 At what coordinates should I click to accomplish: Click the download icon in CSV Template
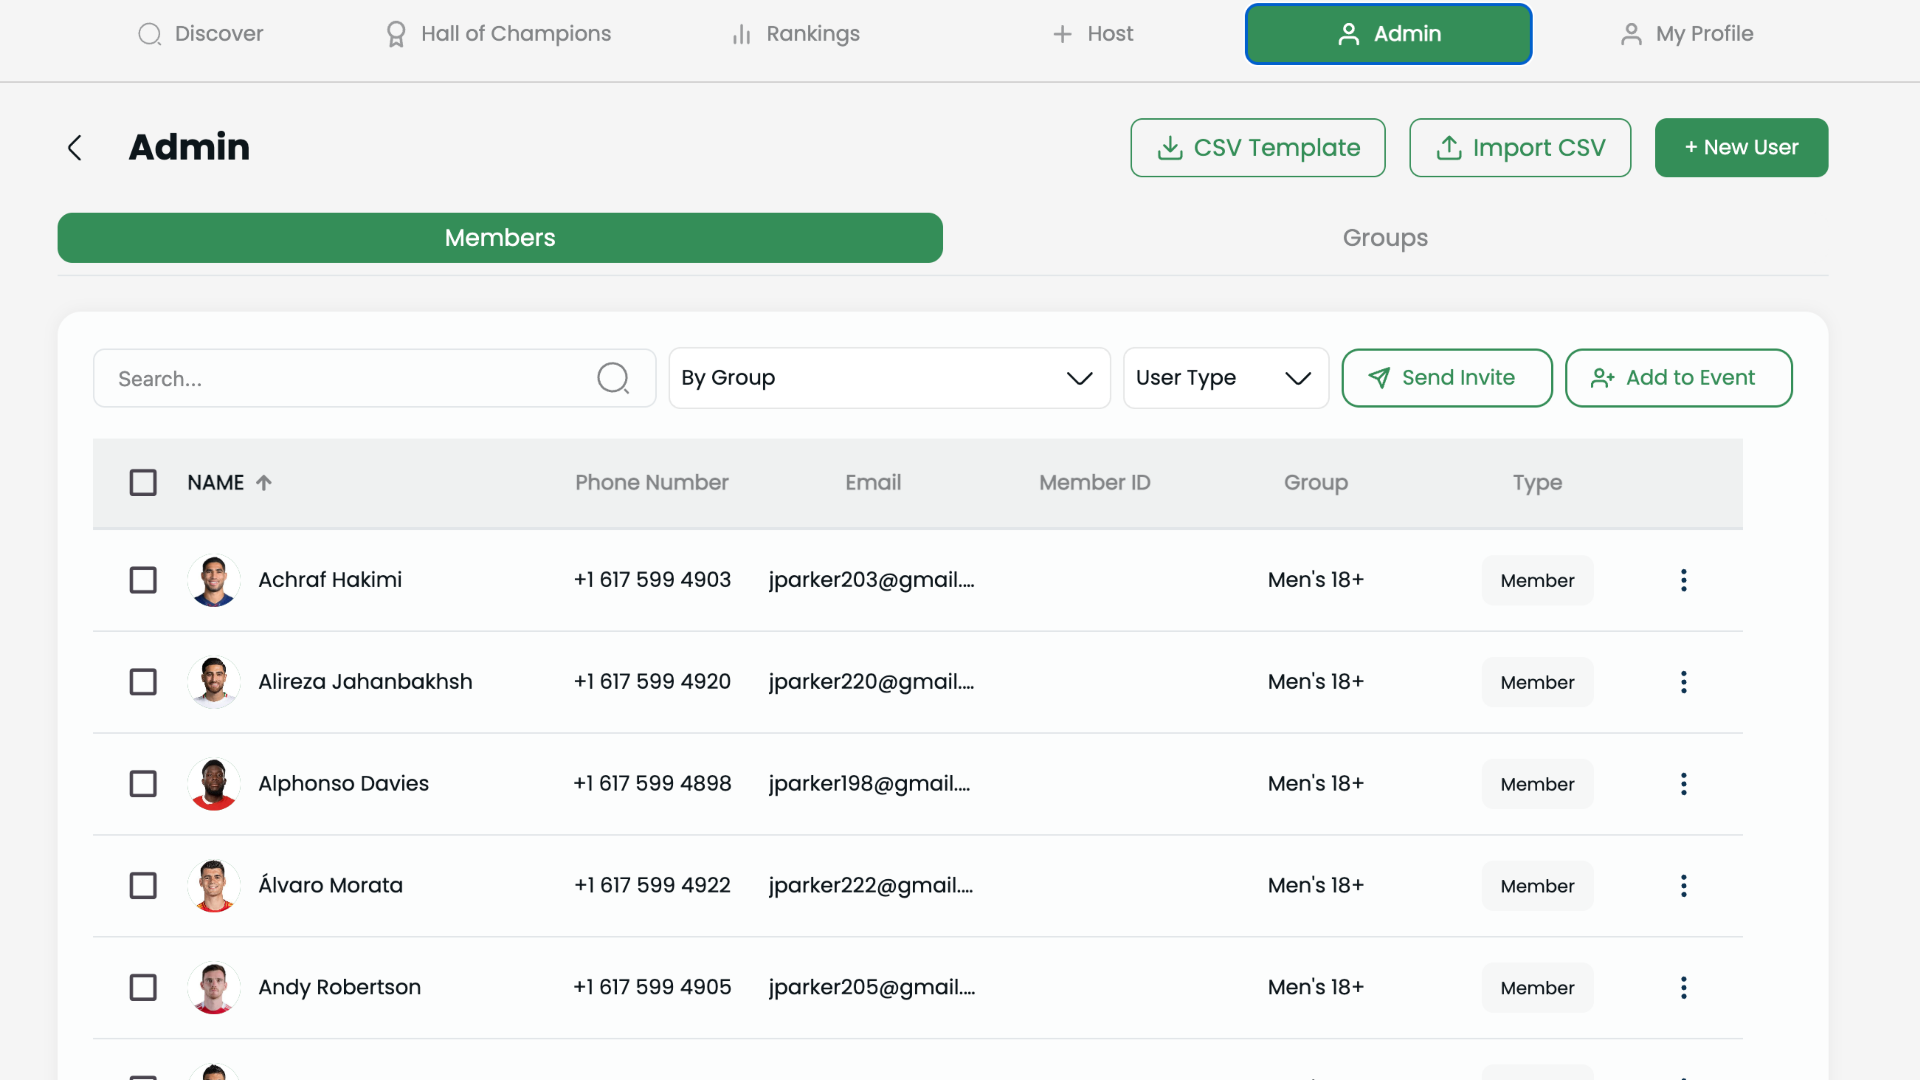click(x=1169, y=148)
